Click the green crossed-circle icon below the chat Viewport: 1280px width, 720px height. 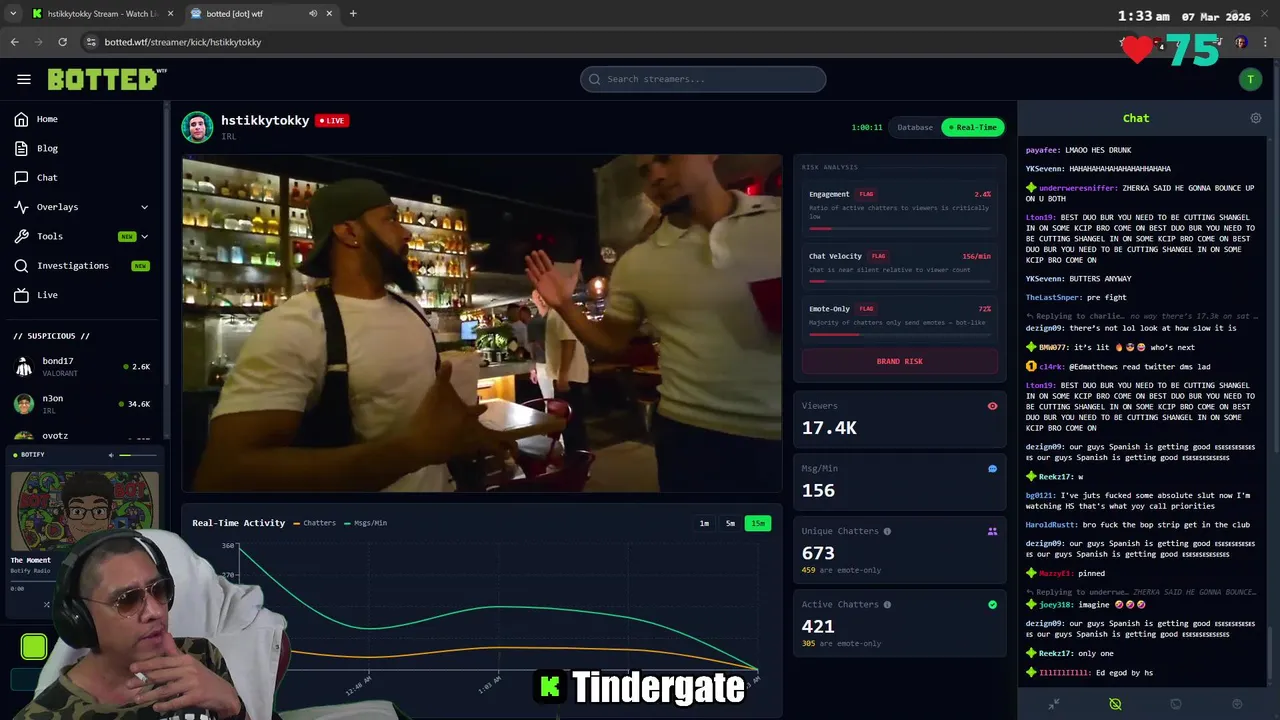point(1115,704)
